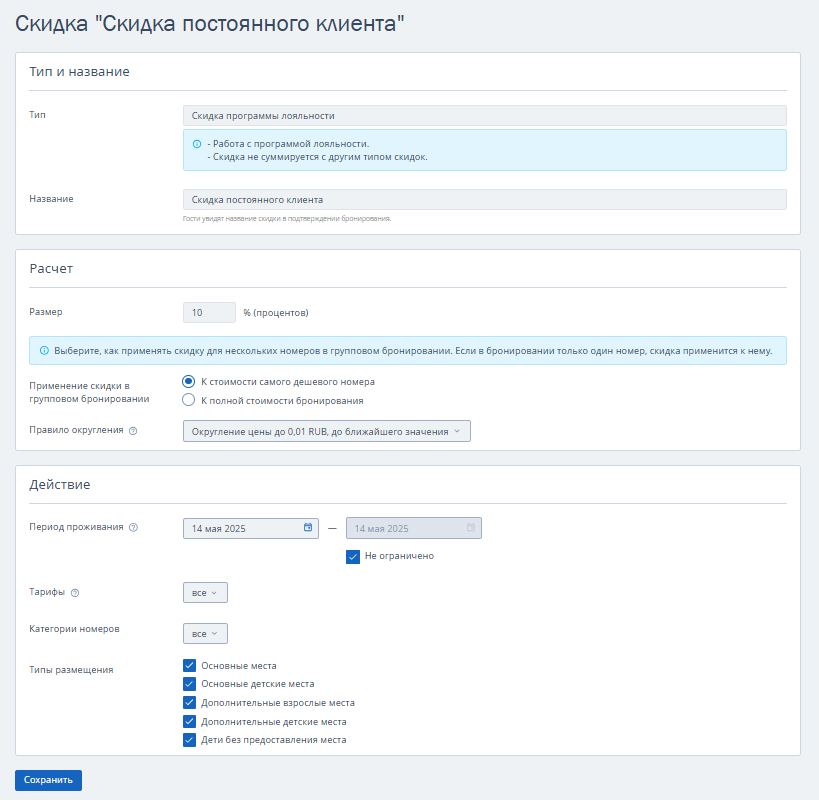Uncheck Дети без предоставления места

click(190, 740)
